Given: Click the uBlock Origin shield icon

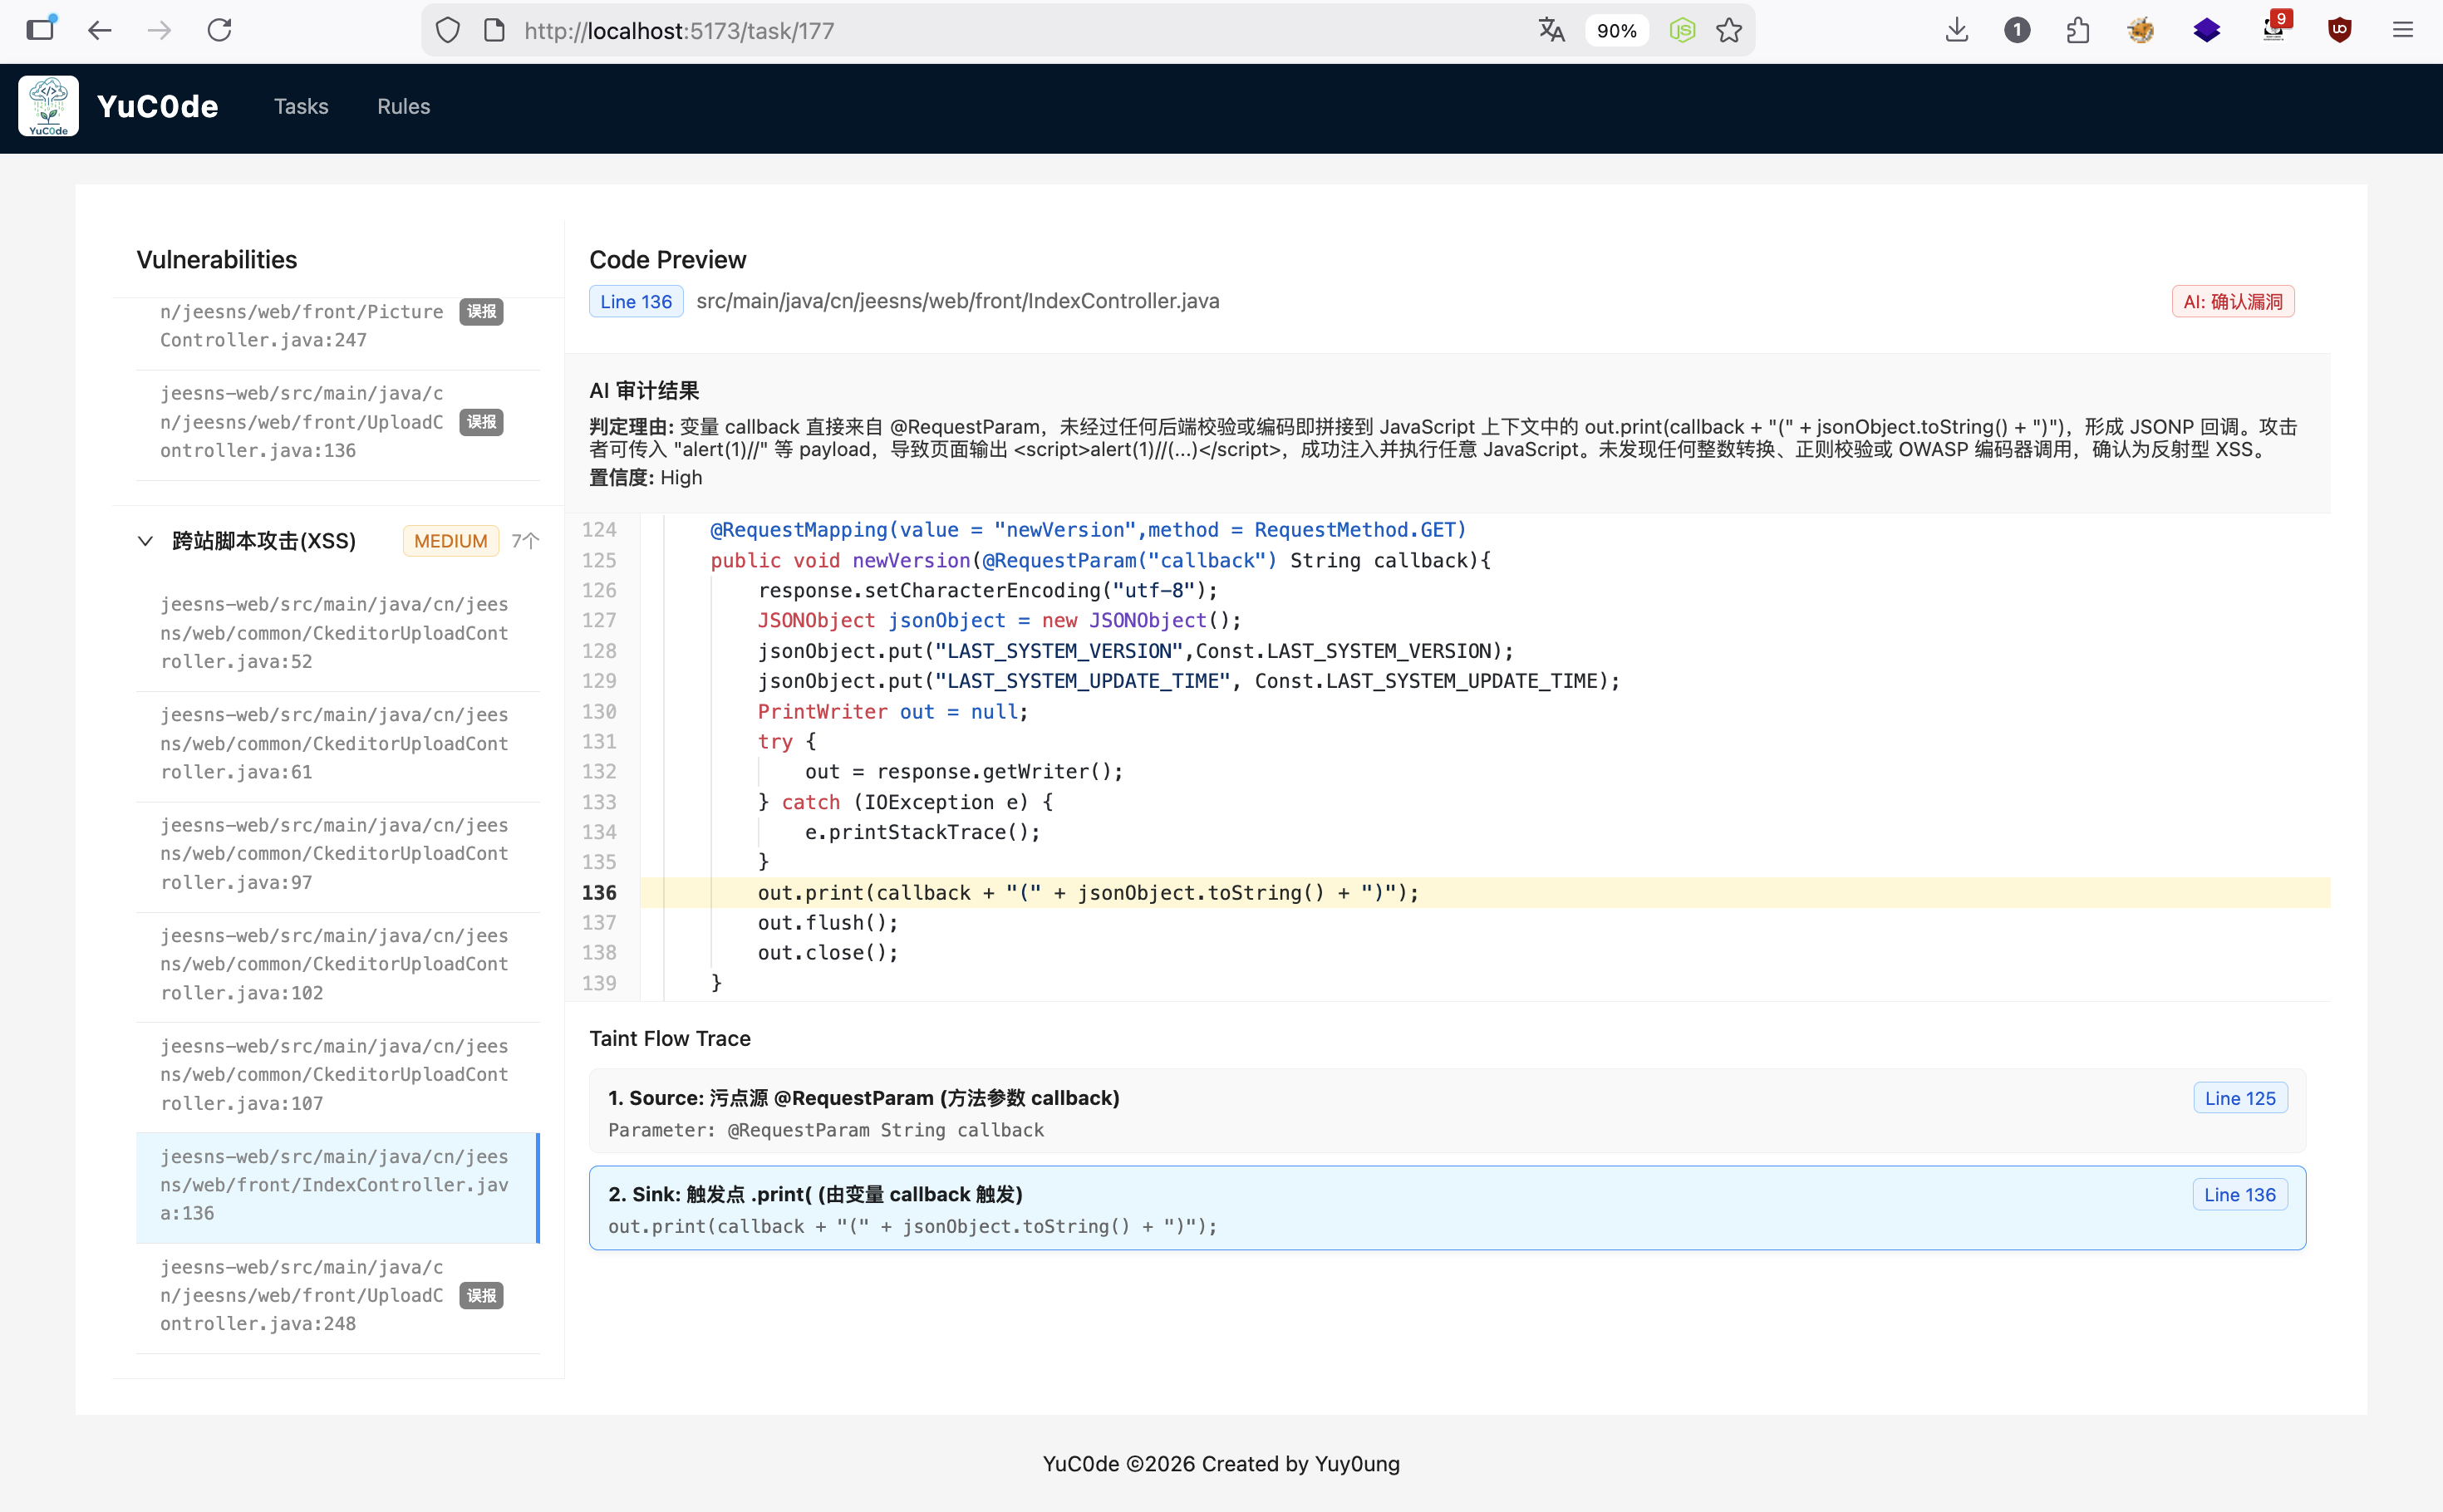Looking at the screenshot, I should coord(2339,30).
